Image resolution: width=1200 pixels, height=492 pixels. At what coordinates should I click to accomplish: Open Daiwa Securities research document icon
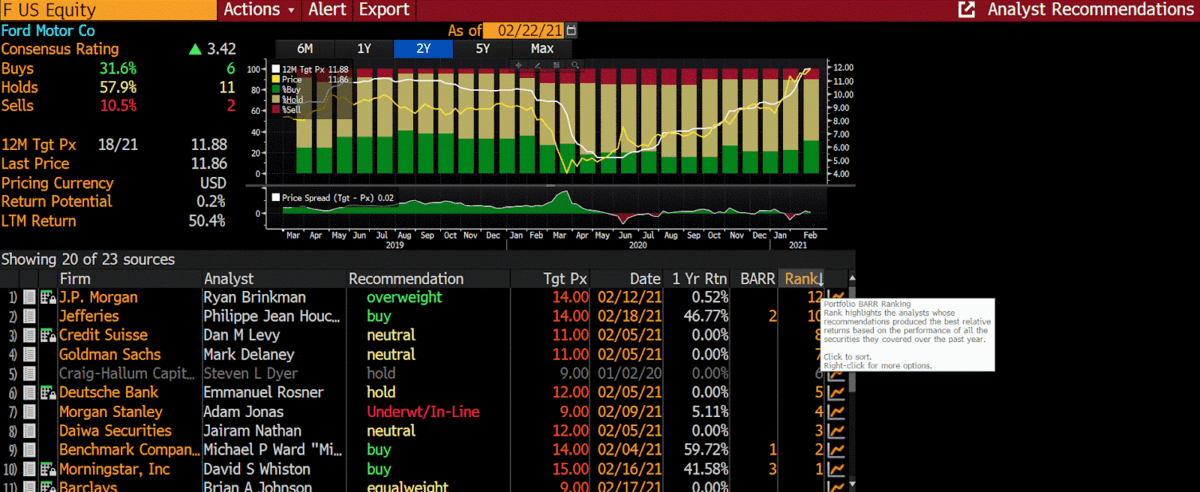pyautogui.click(x=29, y=431)
